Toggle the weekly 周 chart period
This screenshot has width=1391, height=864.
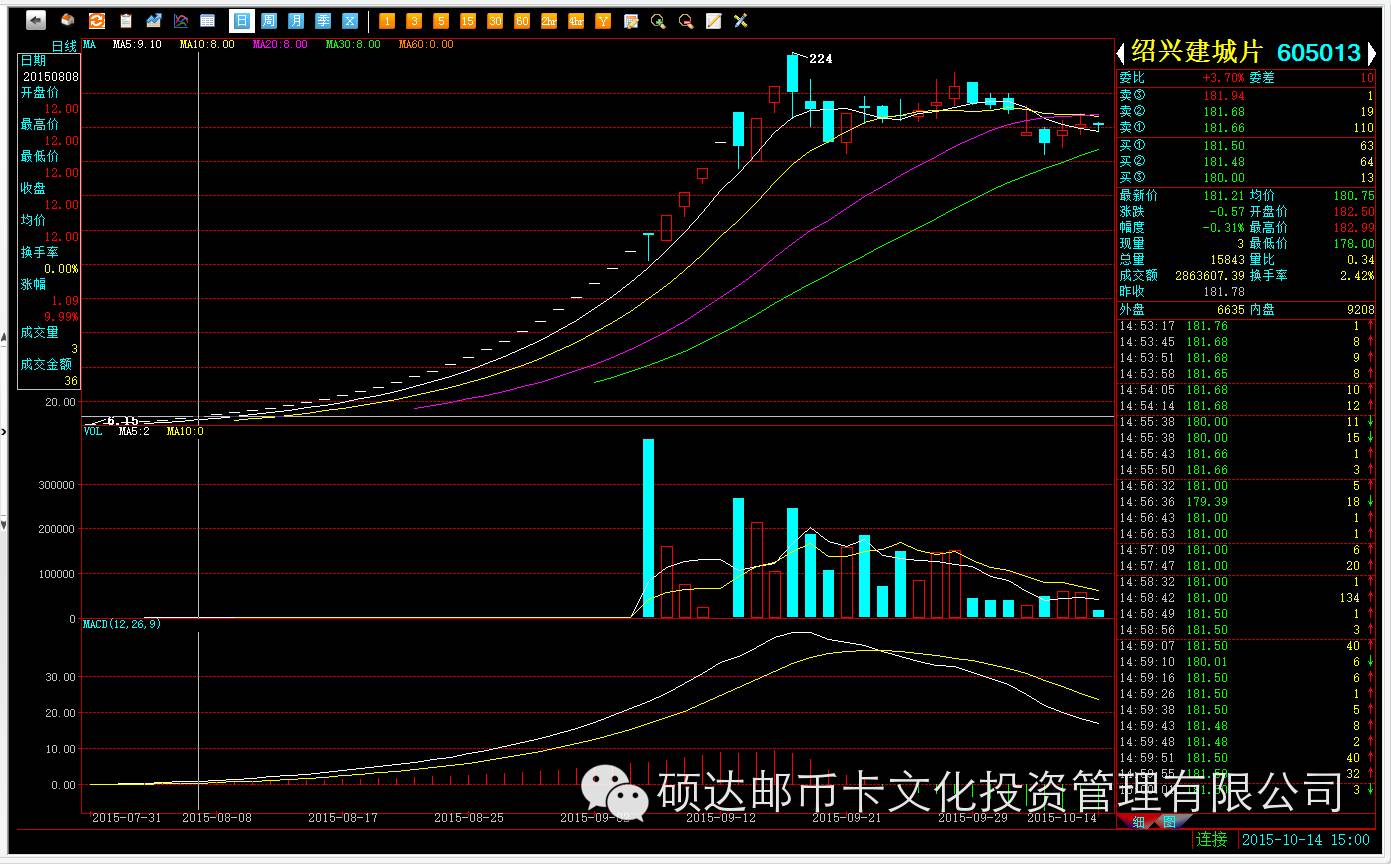(x=269, y=20)
